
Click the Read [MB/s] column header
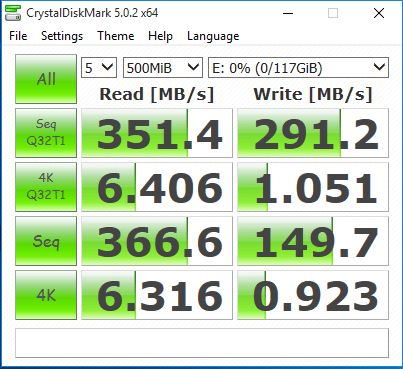coord(157,94)
